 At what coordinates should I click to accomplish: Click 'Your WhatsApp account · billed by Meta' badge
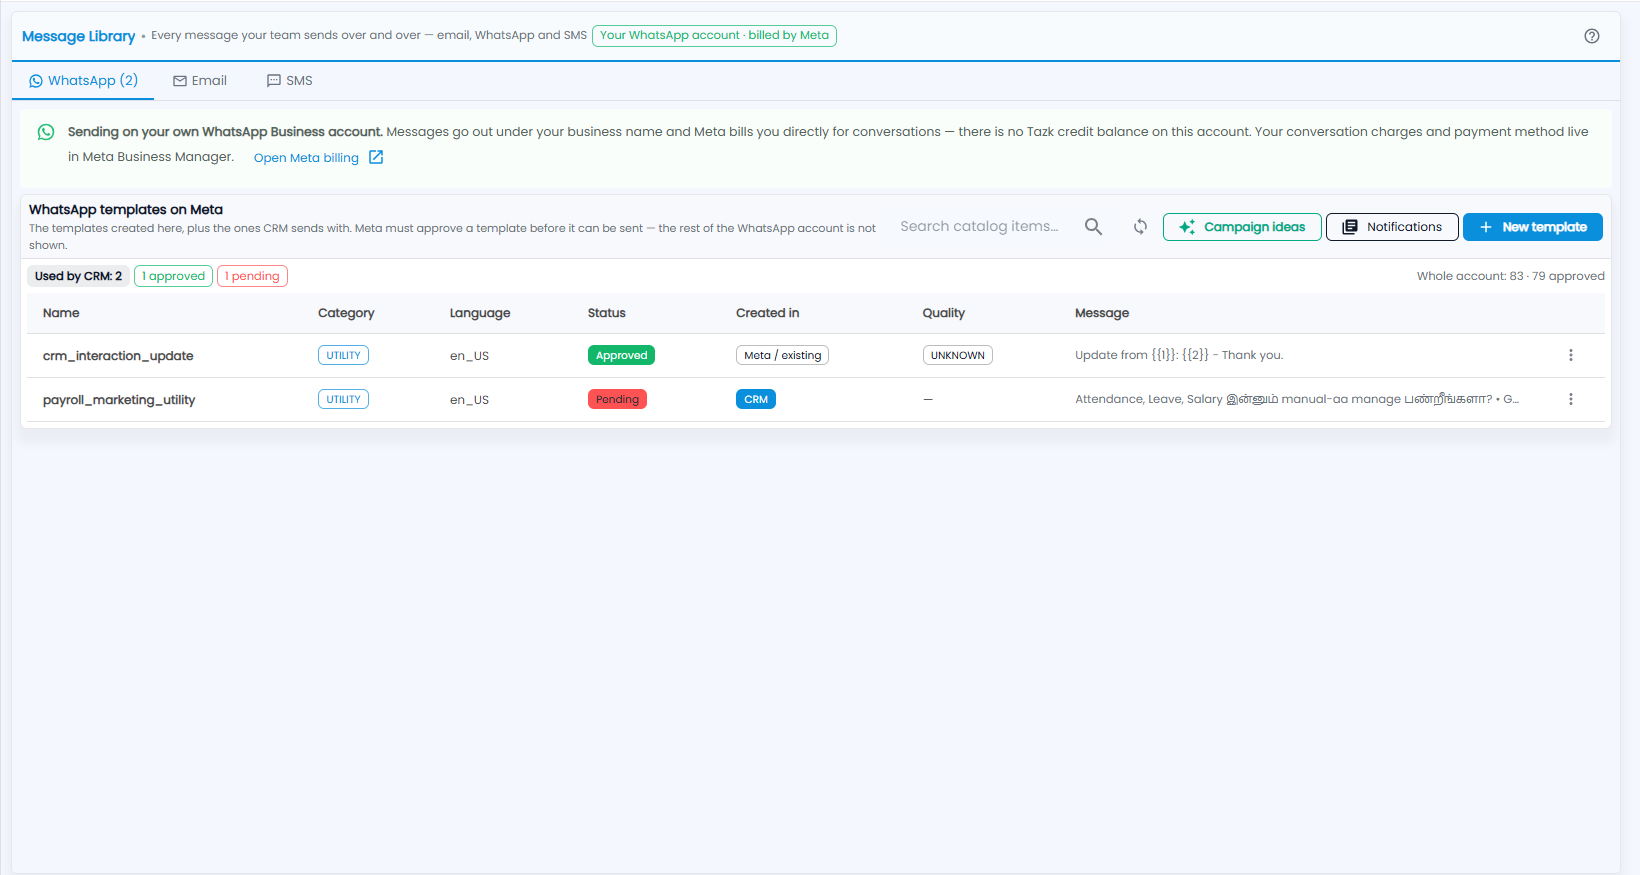coord(714,36)
